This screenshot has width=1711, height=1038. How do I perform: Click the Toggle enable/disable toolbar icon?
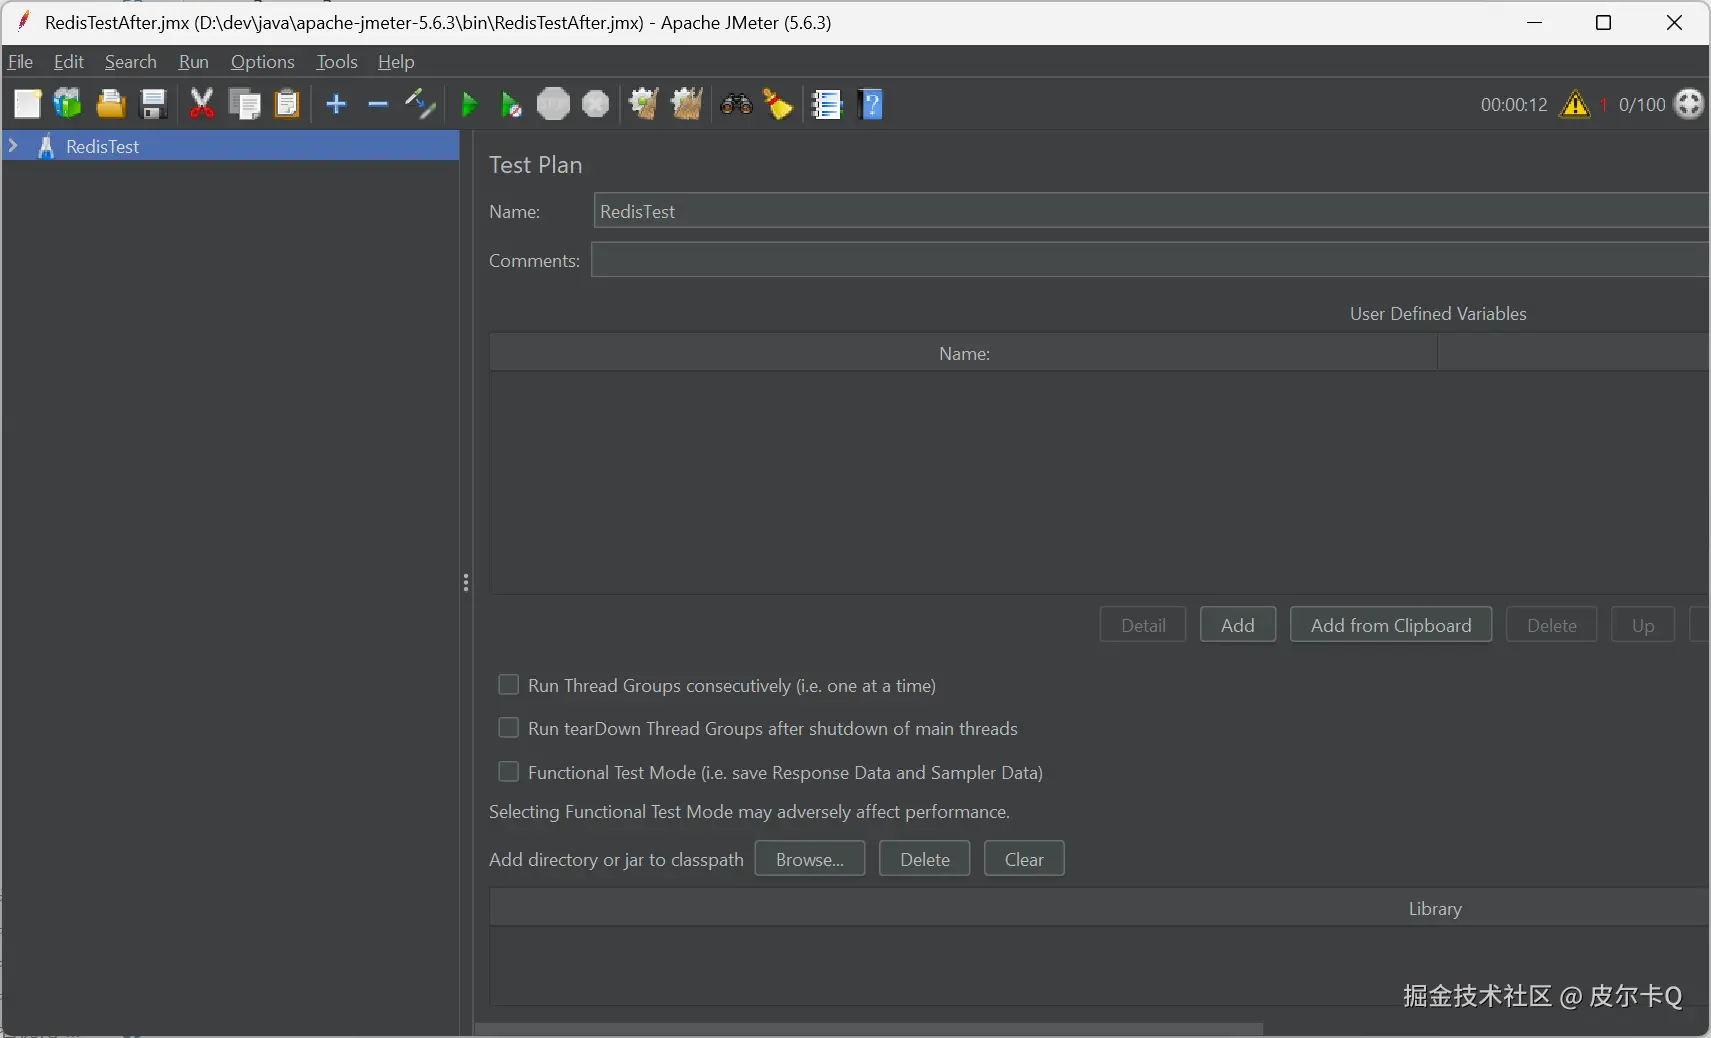[x=420, y=104]
